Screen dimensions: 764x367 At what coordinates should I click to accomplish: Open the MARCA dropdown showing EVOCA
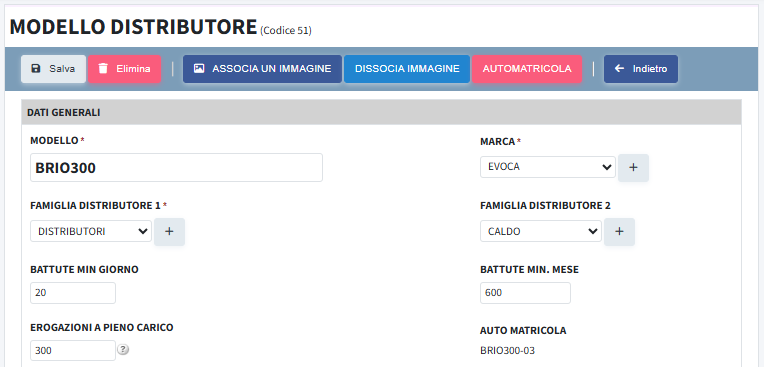548,167
